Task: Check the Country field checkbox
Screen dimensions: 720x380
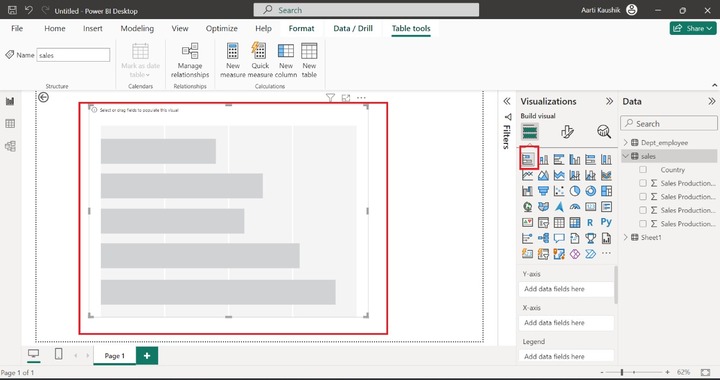Action: [x=643, y=170]
